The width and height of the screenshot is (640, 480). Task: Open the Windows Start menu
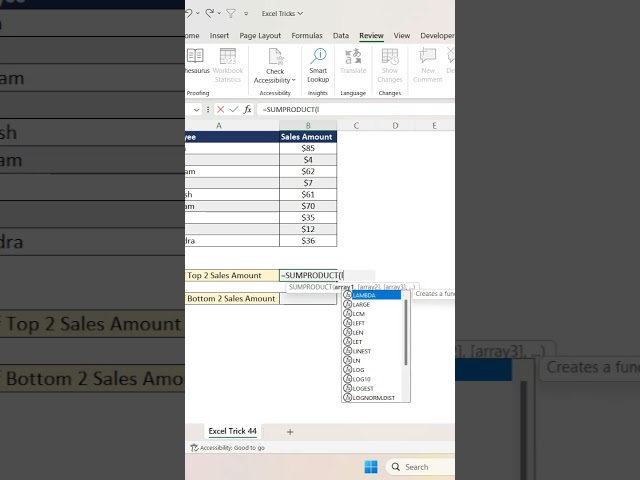tap(371, 467)
